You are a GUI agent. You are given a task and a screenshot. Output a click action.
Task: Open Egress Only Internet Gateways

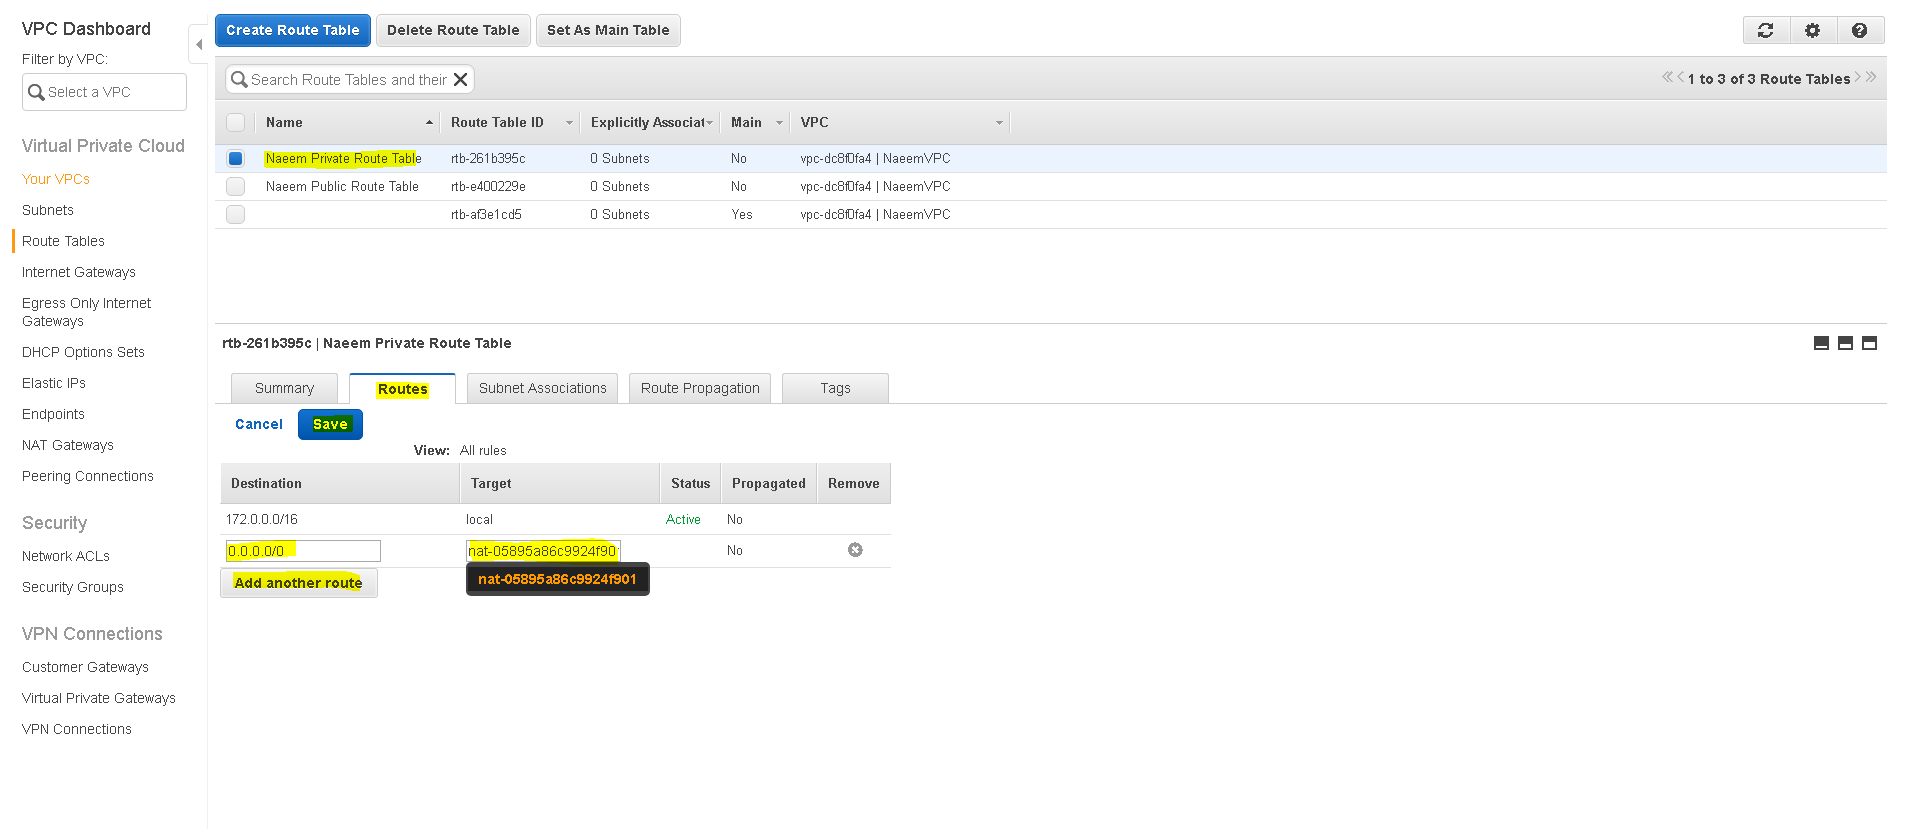pos(87,312)
